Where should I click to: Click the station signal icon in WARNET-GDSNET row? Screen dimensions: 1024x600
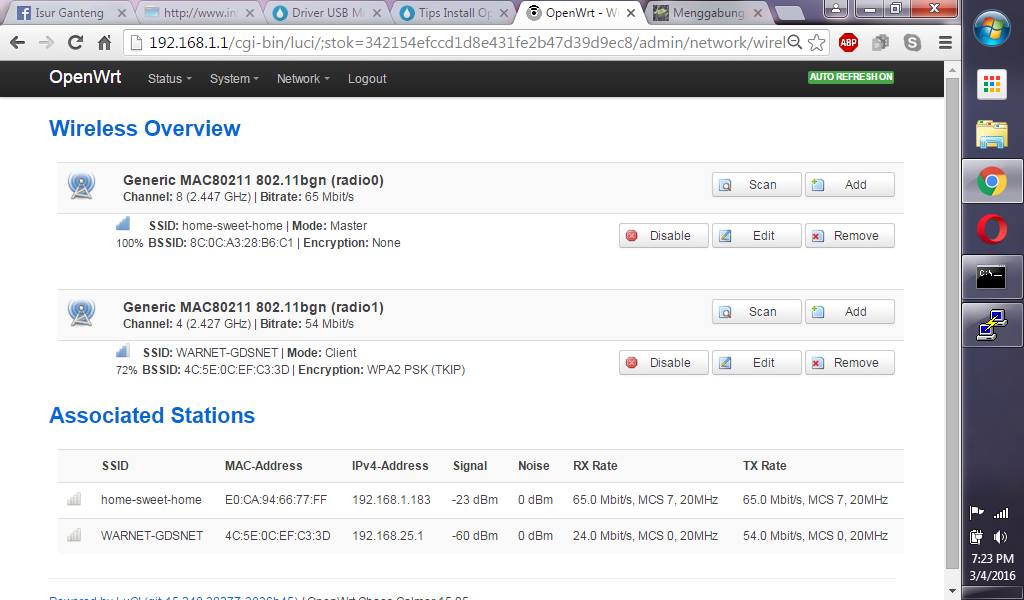(x=74, y=535)
